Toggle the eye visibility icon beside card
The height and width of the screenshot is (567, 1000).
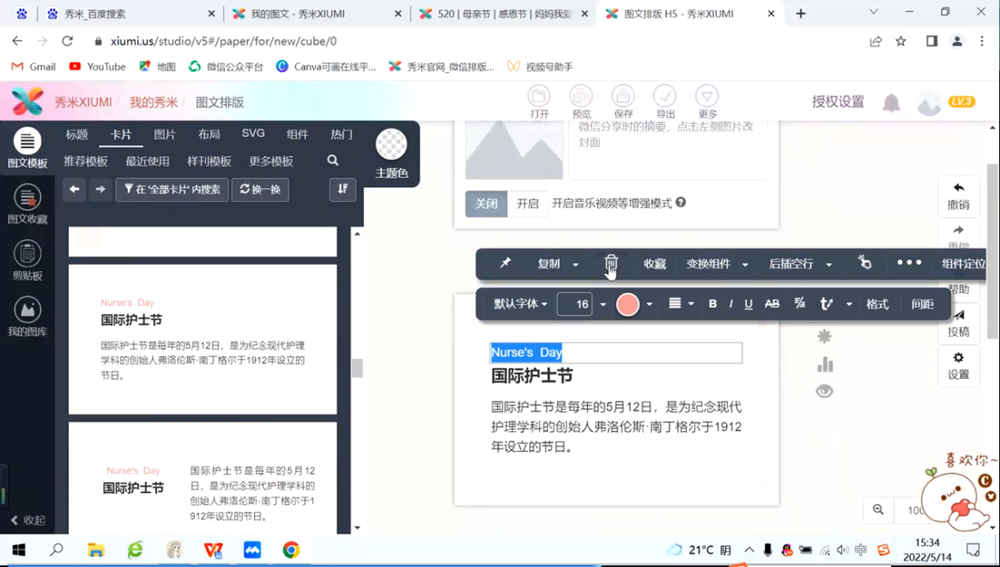825,392
